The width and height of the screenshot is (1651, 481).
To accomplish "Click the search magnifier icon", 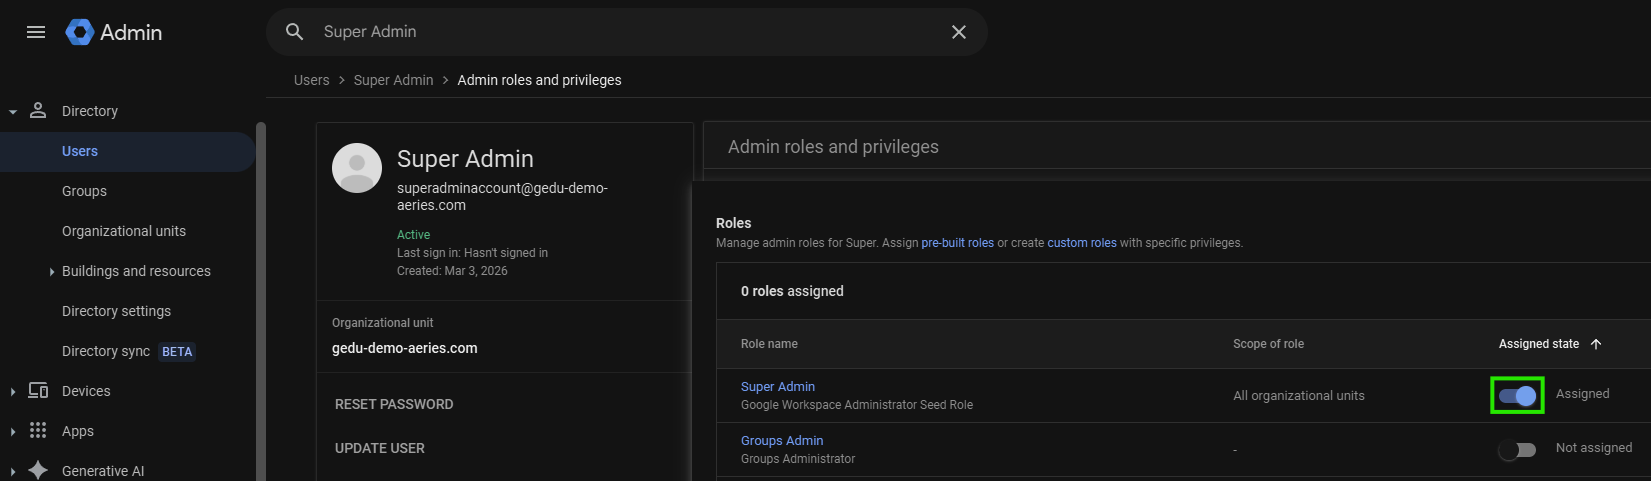I will (x=294, y=32).
